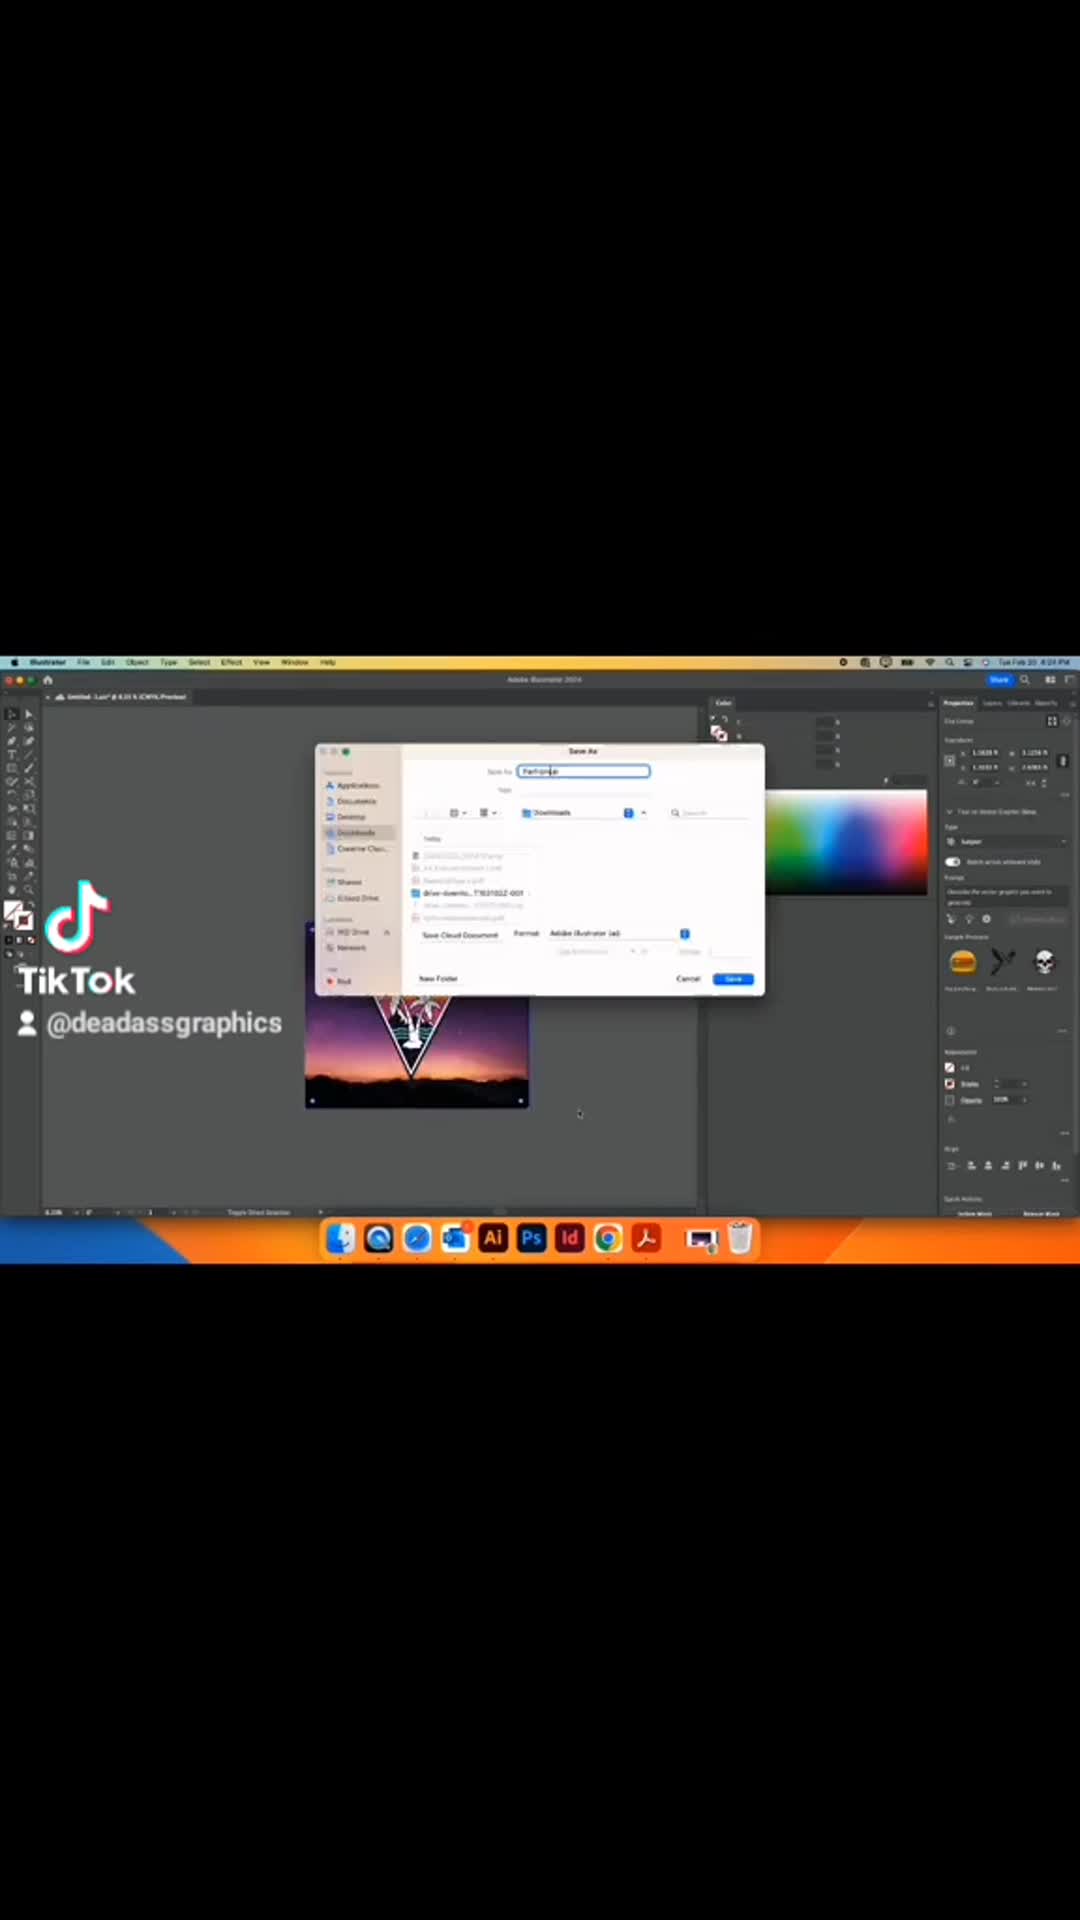Open the Object menu
1080x1920 pixels.
[137, 662]
